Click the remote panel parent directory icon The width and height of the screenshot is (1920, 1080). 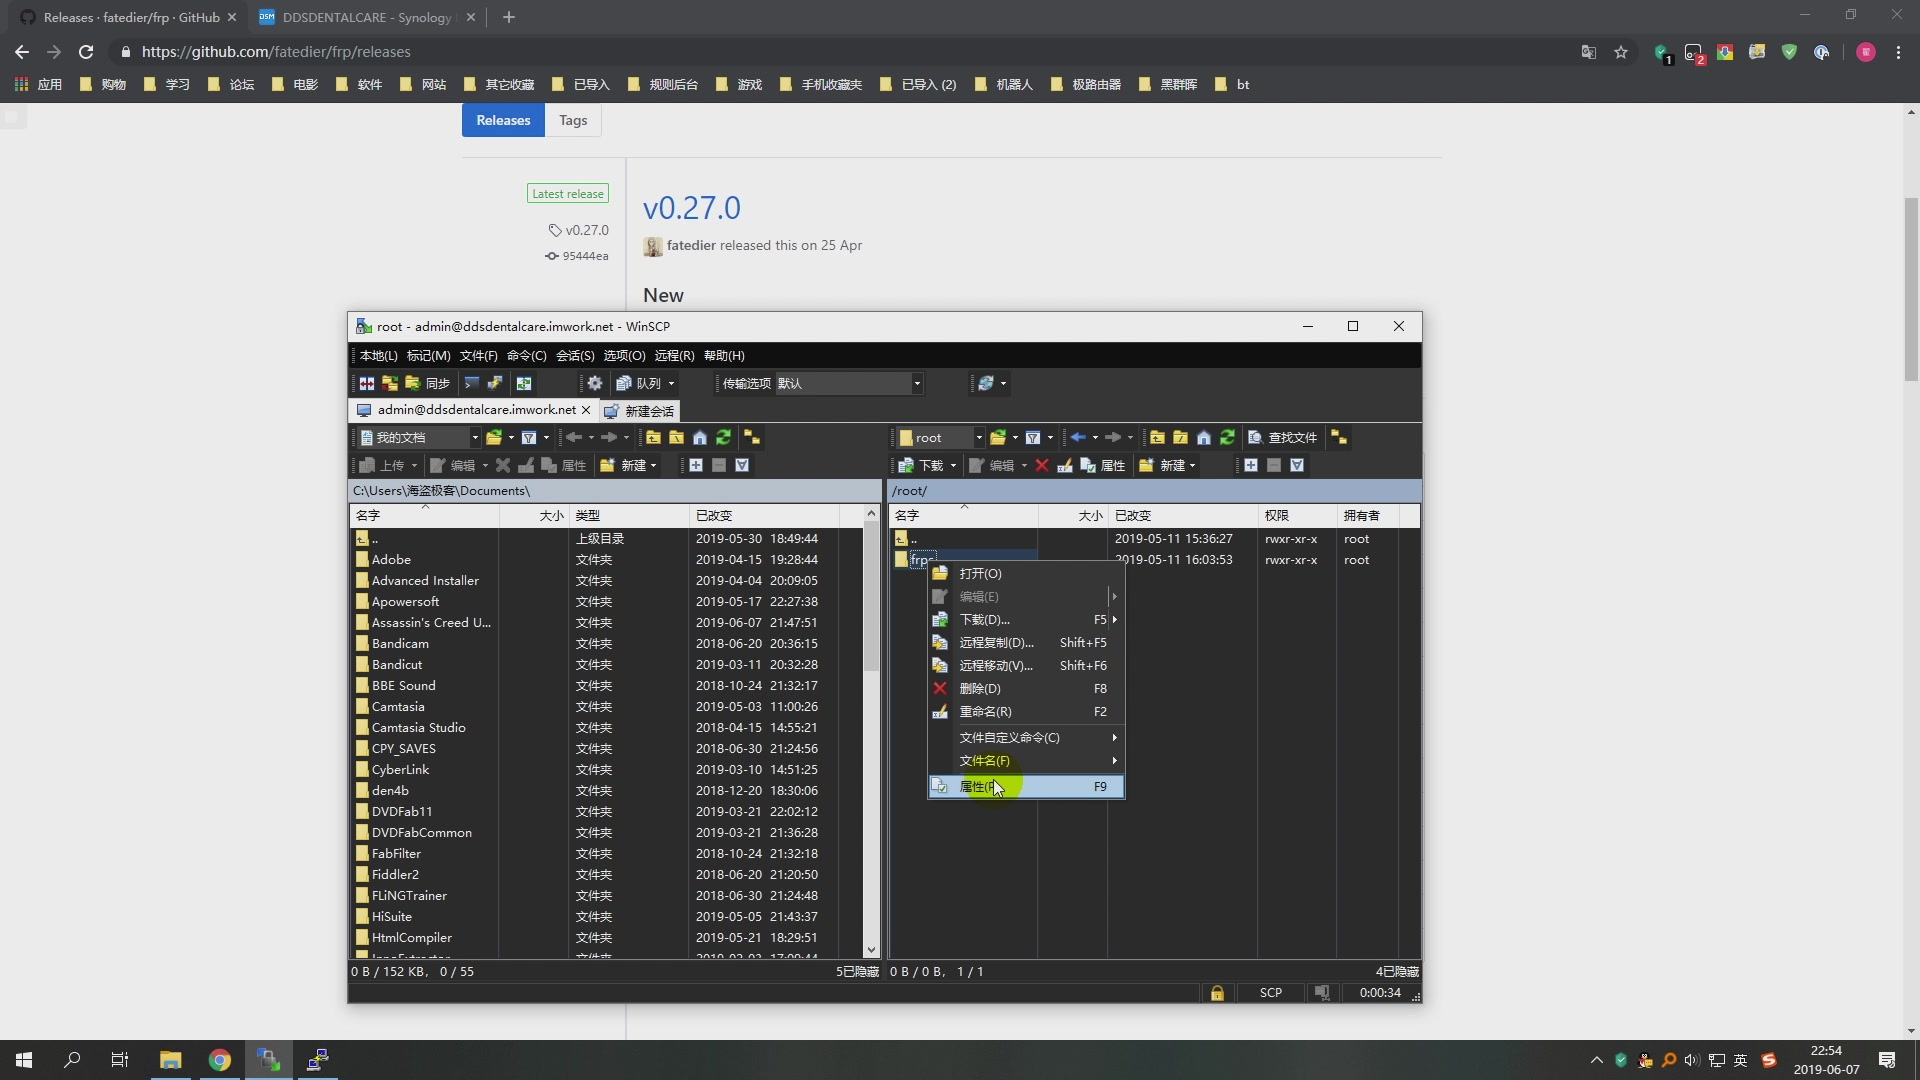pos(1157,437)
